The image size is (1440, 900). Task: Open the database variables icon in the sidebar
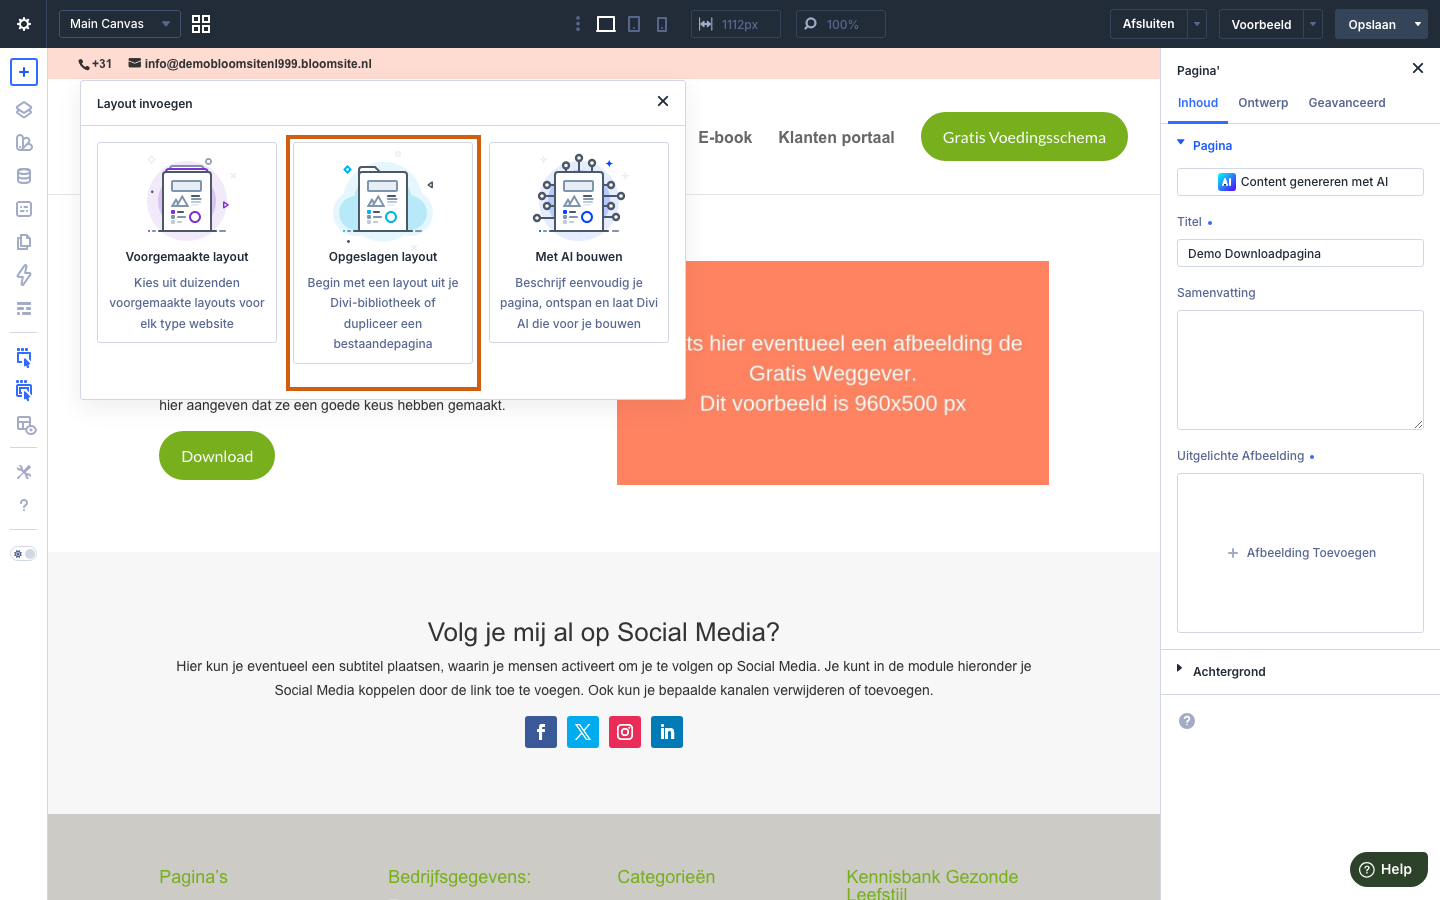(x=24, y=176)
